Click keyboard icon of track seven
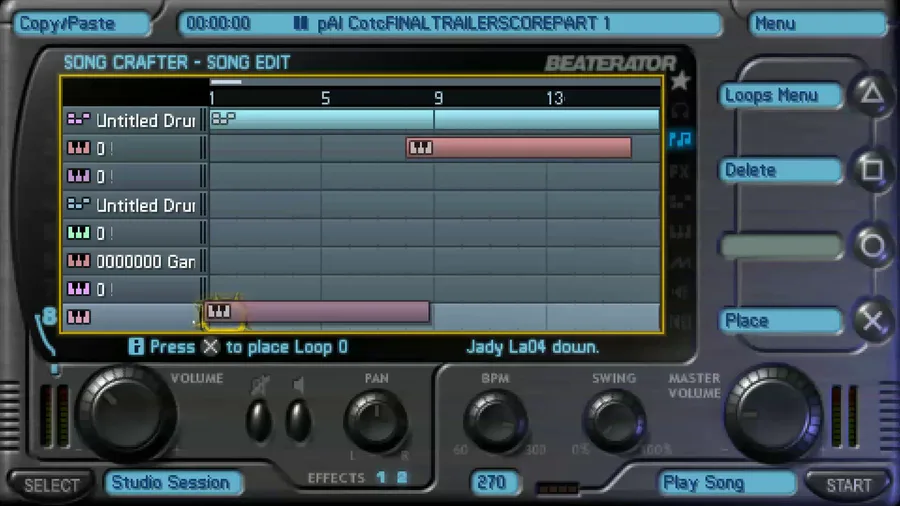The width and height of the screenshot is (900, 506). 79,289
